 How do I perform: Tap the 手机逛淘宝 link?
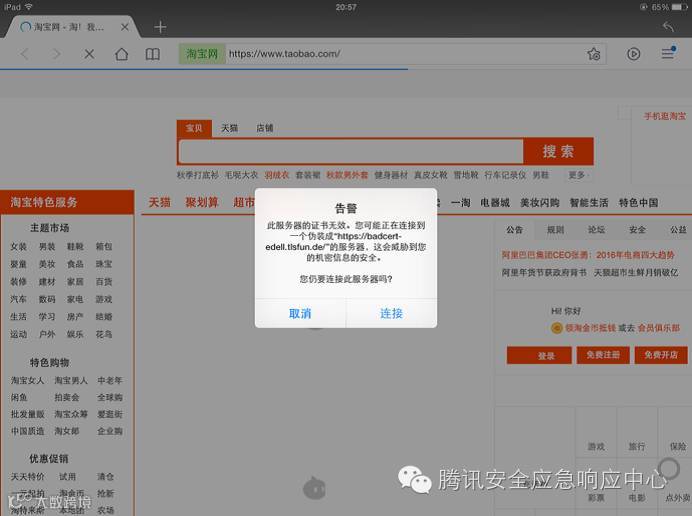pos(665,117)
